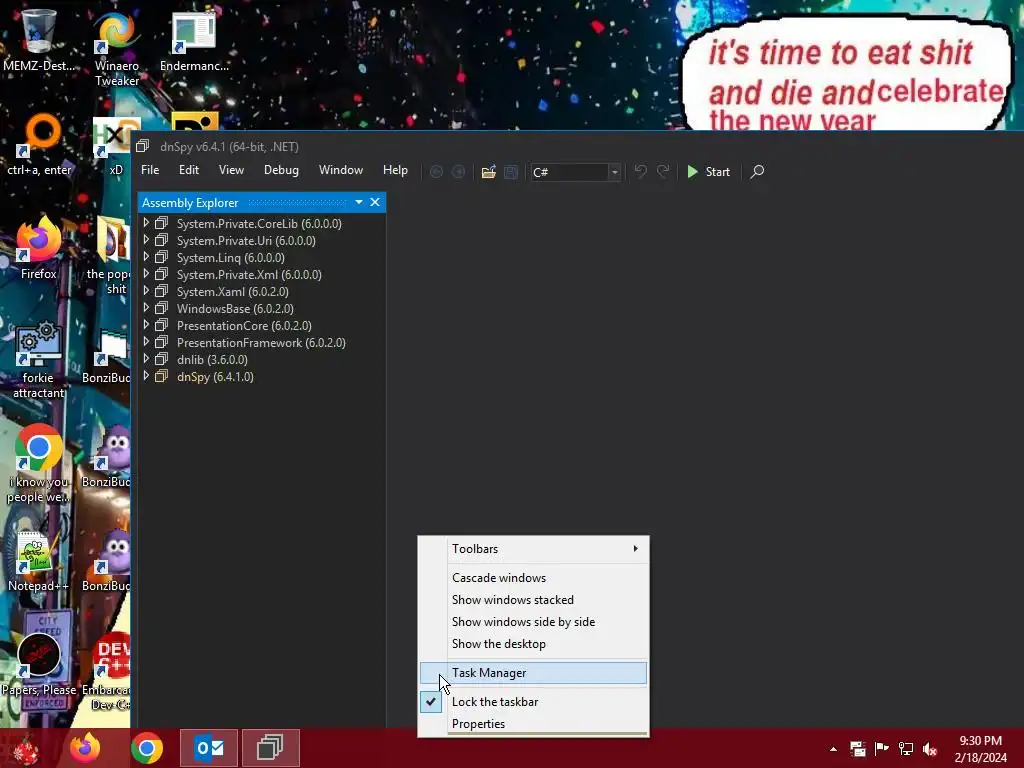This screenshot has height=768, width=1024.
Task: Select the PresentationFramework (6.0.2.0) assembly
Action: [x=261, y=342]
